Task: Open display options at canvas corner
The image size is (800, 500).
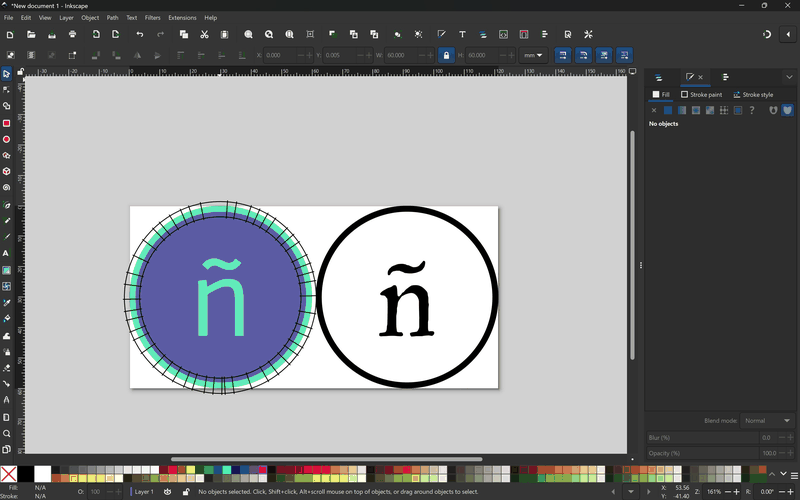Action: (632, 71)
